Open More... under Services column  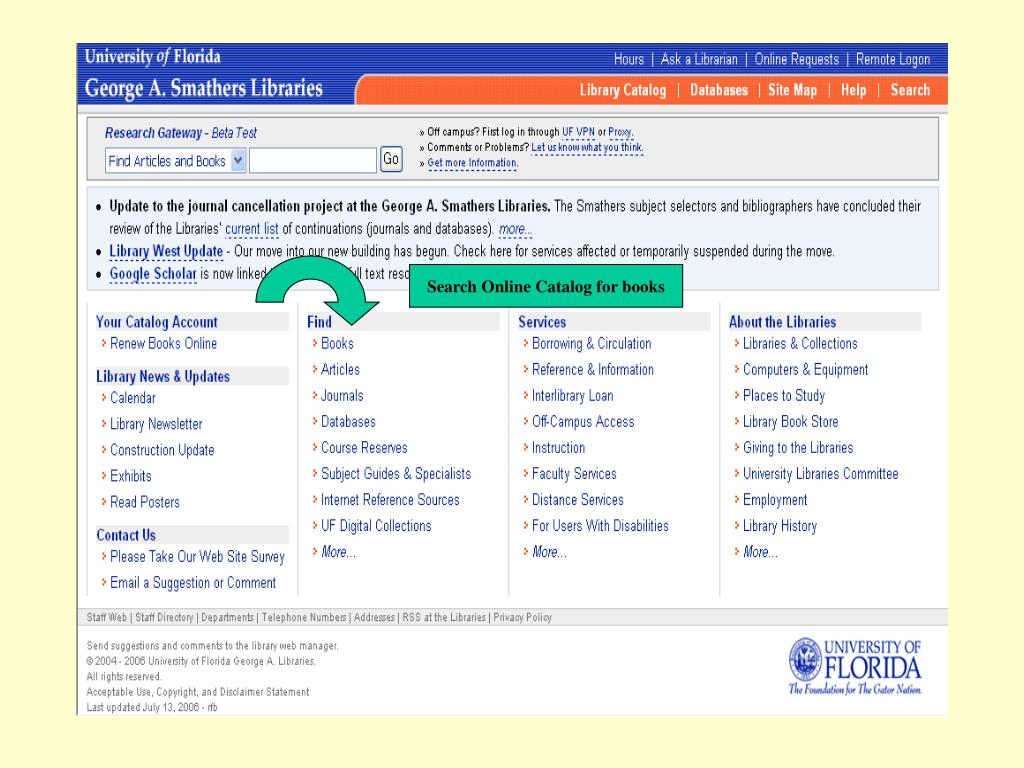(x=549, y=552)
